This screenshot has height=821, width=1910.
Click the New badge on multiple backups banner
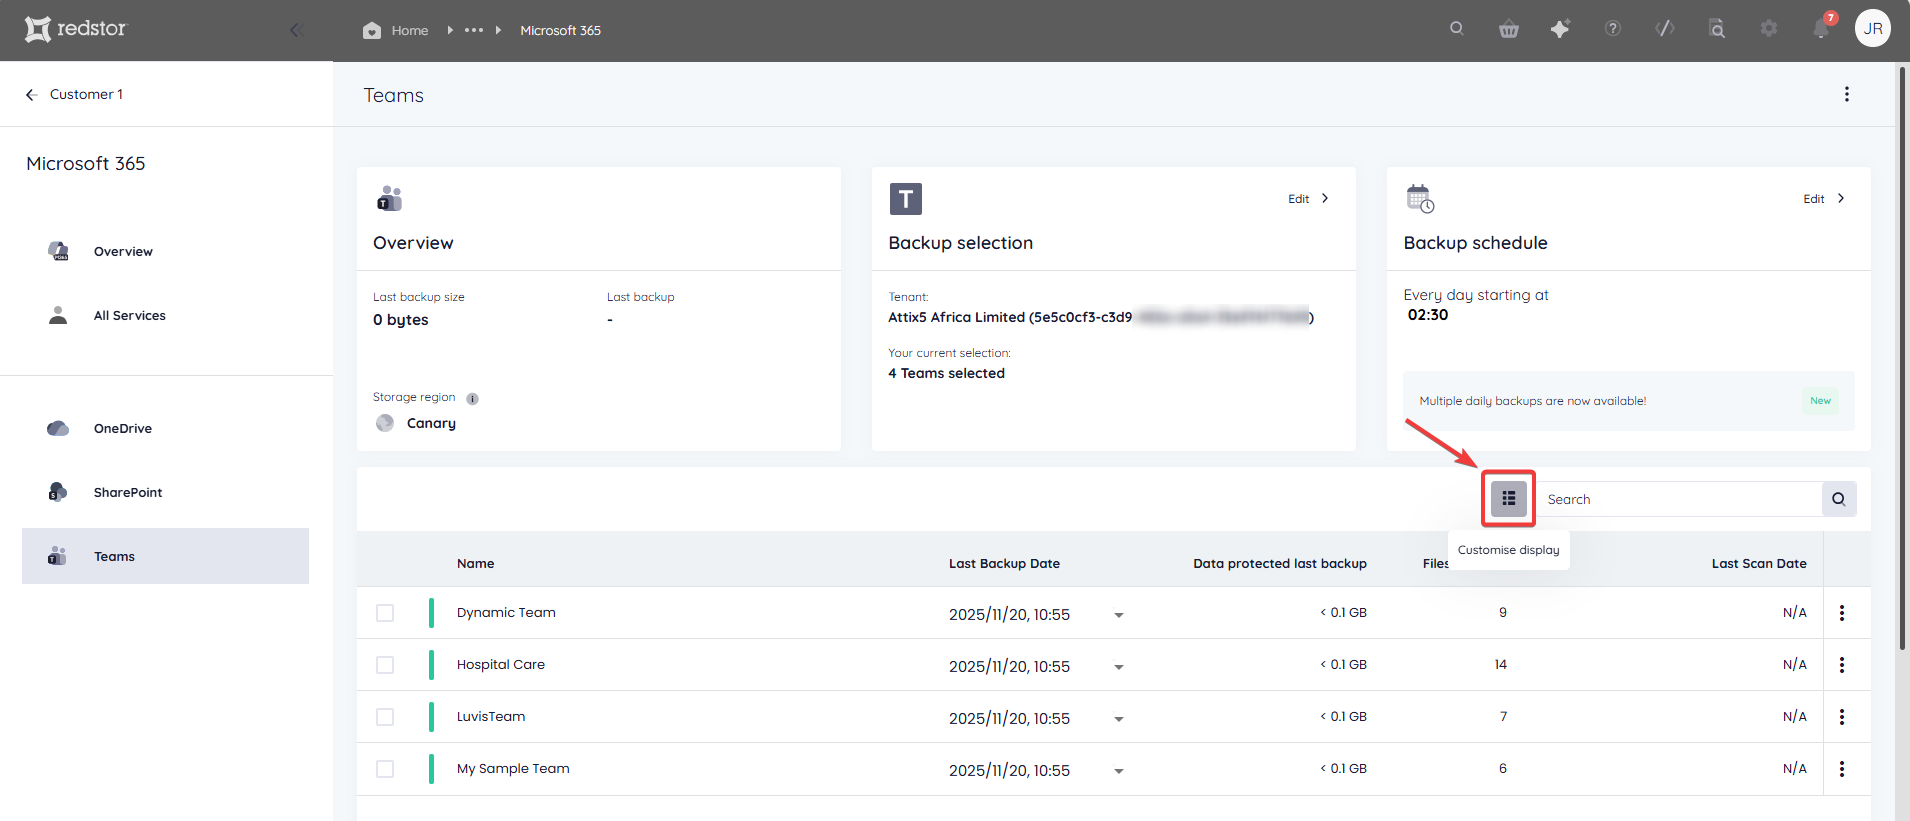click(x=1820, y=401)
